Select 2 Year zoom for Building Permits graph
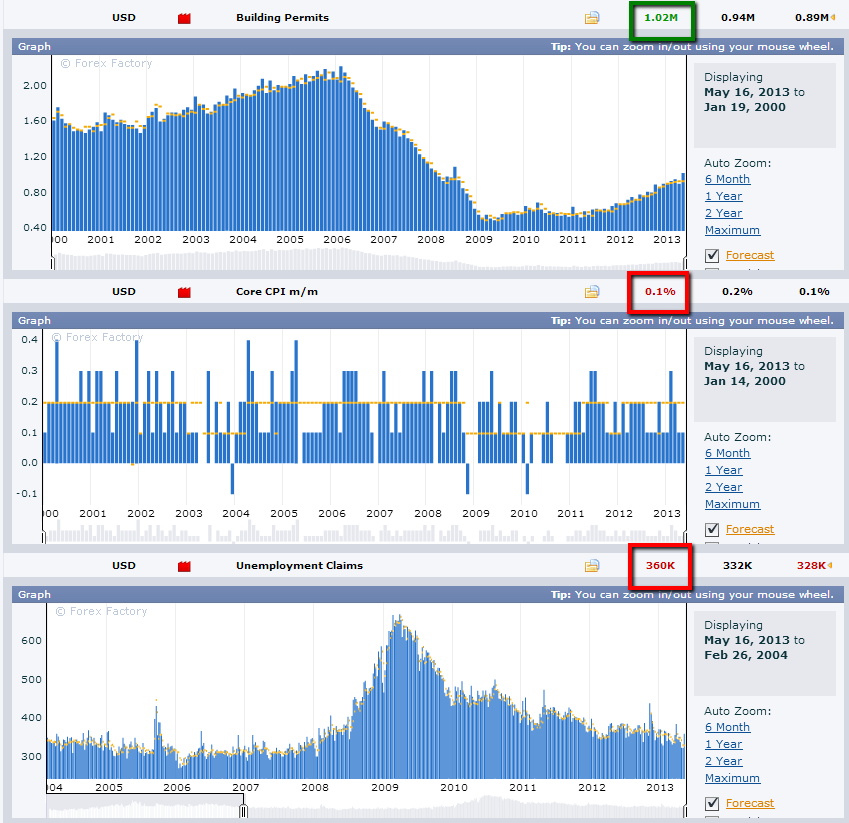 coord(723,213)
